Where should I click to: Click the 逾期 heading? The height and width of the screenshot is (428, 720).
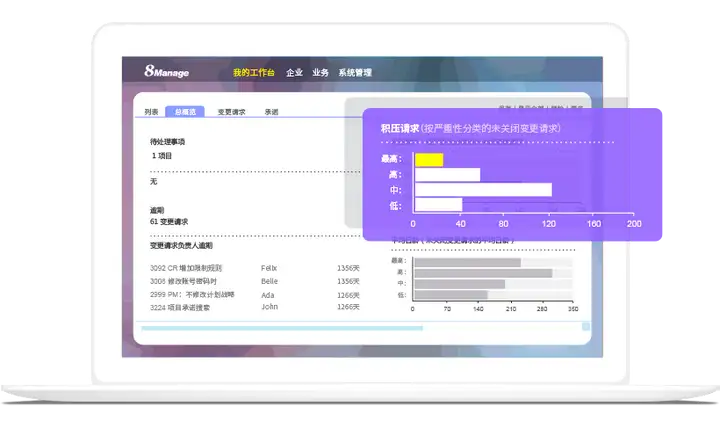157,210
